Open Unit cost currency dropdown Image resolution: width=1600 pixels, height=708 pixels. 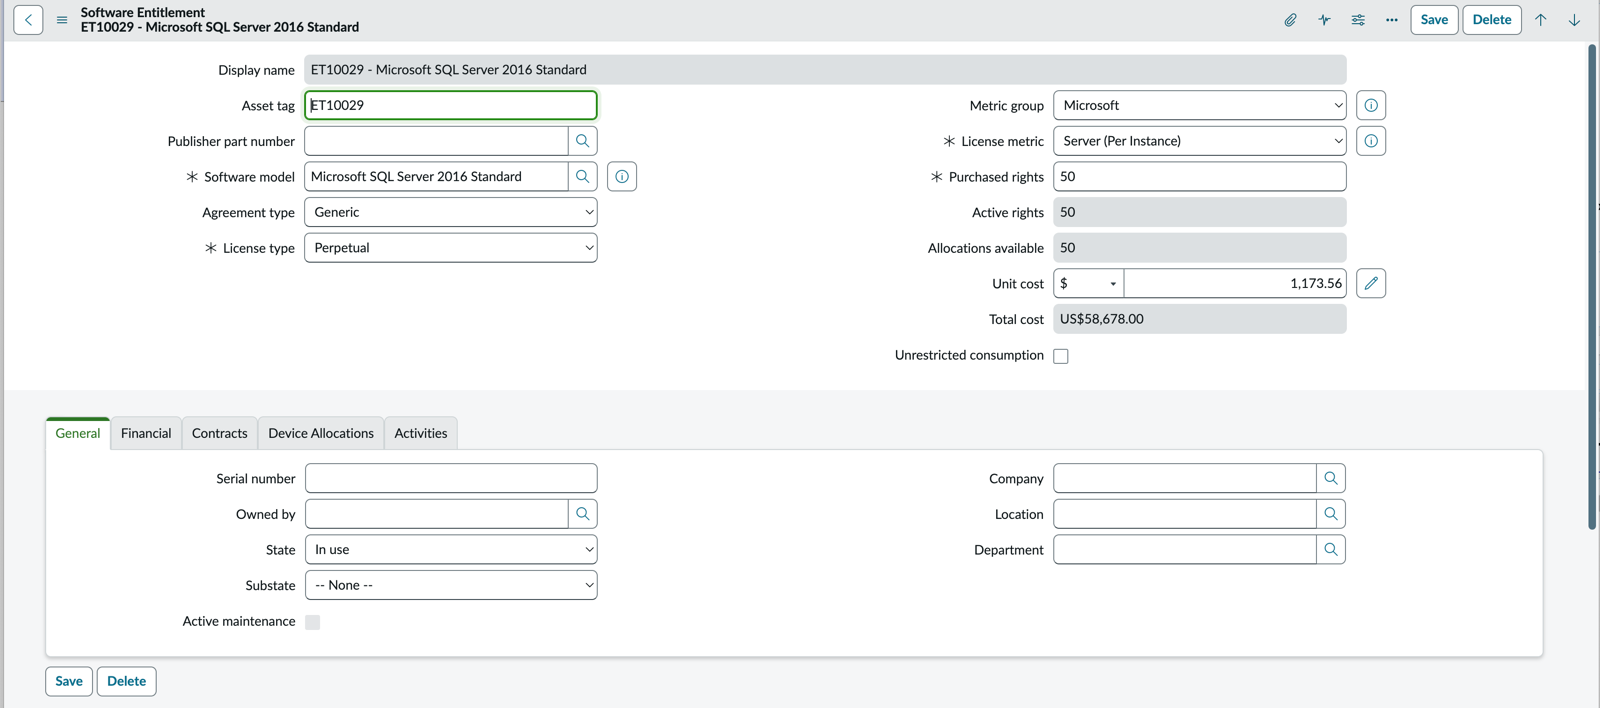(1088, 284)
